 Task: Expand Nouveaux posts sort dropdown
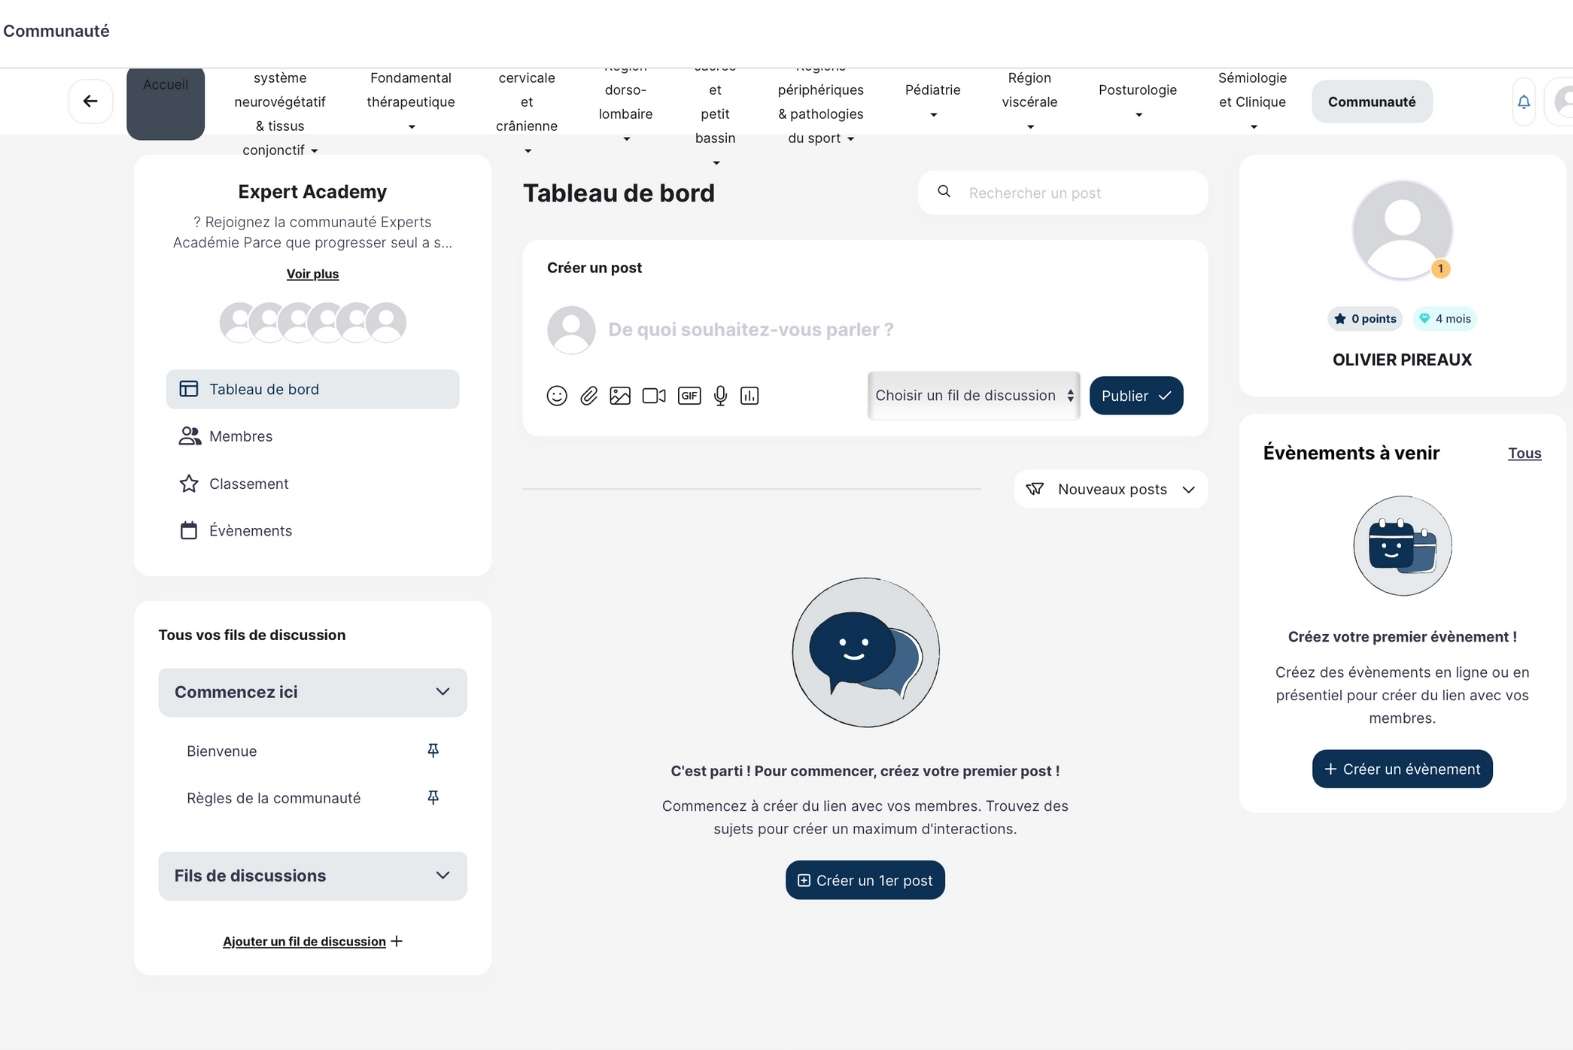[1110, 489]
